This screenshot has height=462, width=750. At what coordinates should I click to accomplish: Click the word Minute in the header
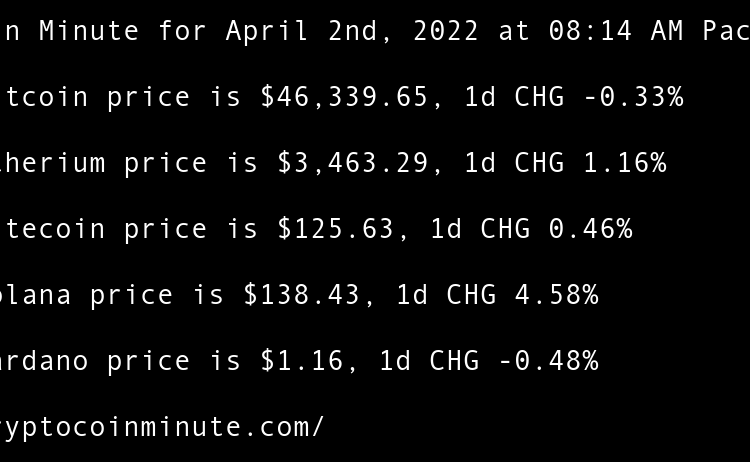(89, 31)
